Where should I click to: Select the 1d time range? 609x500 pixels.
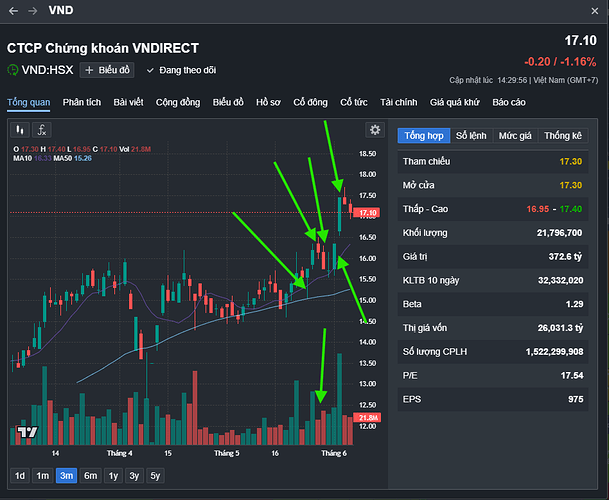(19, 475)
